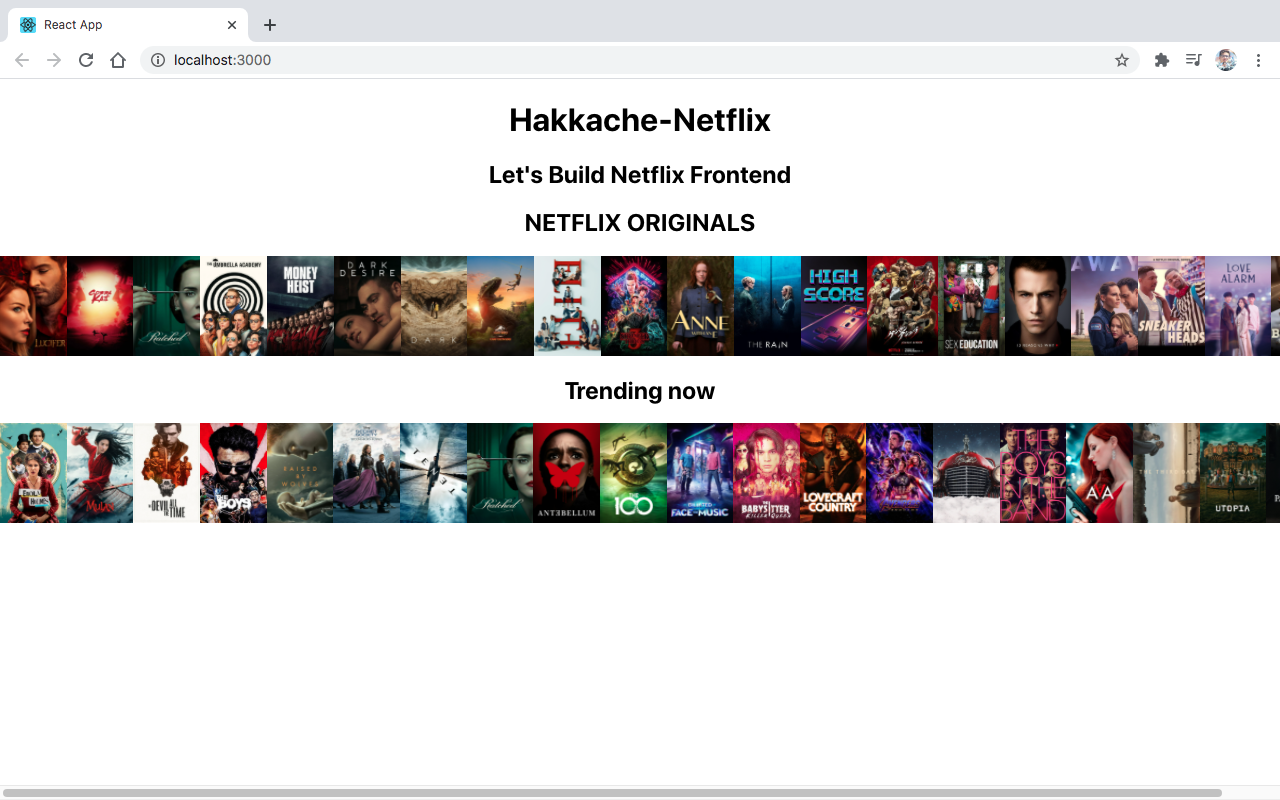Open the Cobra Kai poster
Image resolution: width=1280 pixels, height=800 pixels.
(100, 306)
